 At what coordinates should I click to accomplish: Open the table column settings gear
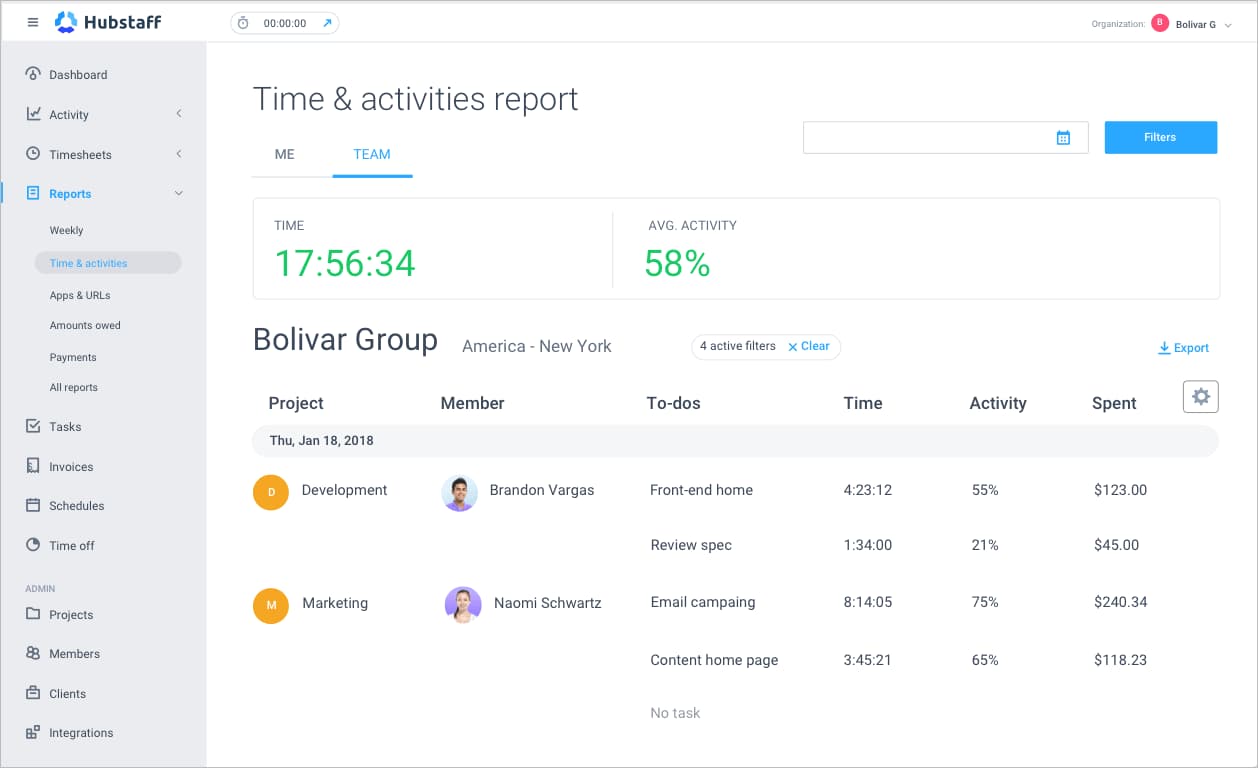point(1200,396)
